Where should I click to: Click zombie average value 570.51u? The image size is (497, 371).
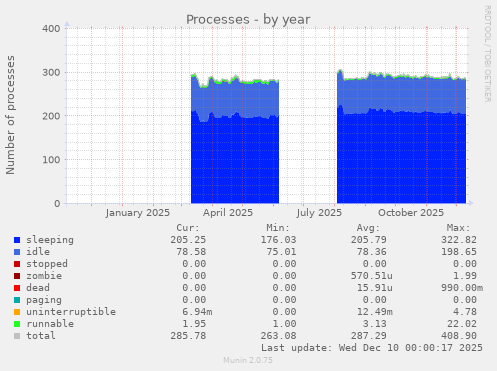[x=372, y=276]
